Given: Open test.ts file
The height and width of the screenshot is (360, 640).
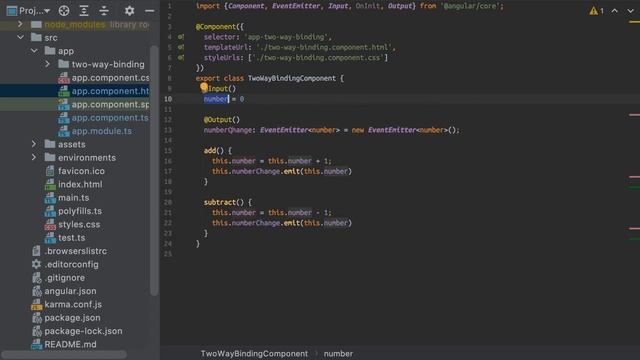Looking at the screenshot, I should pos(71,238).
